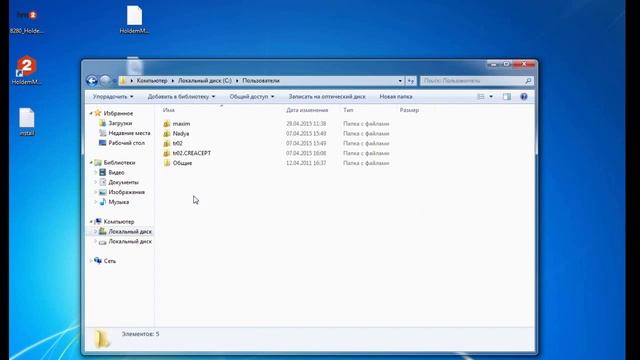Open the Общий доступ dropdown
Image resolution: width=640 pixels, height=360 pixels.
251,97
